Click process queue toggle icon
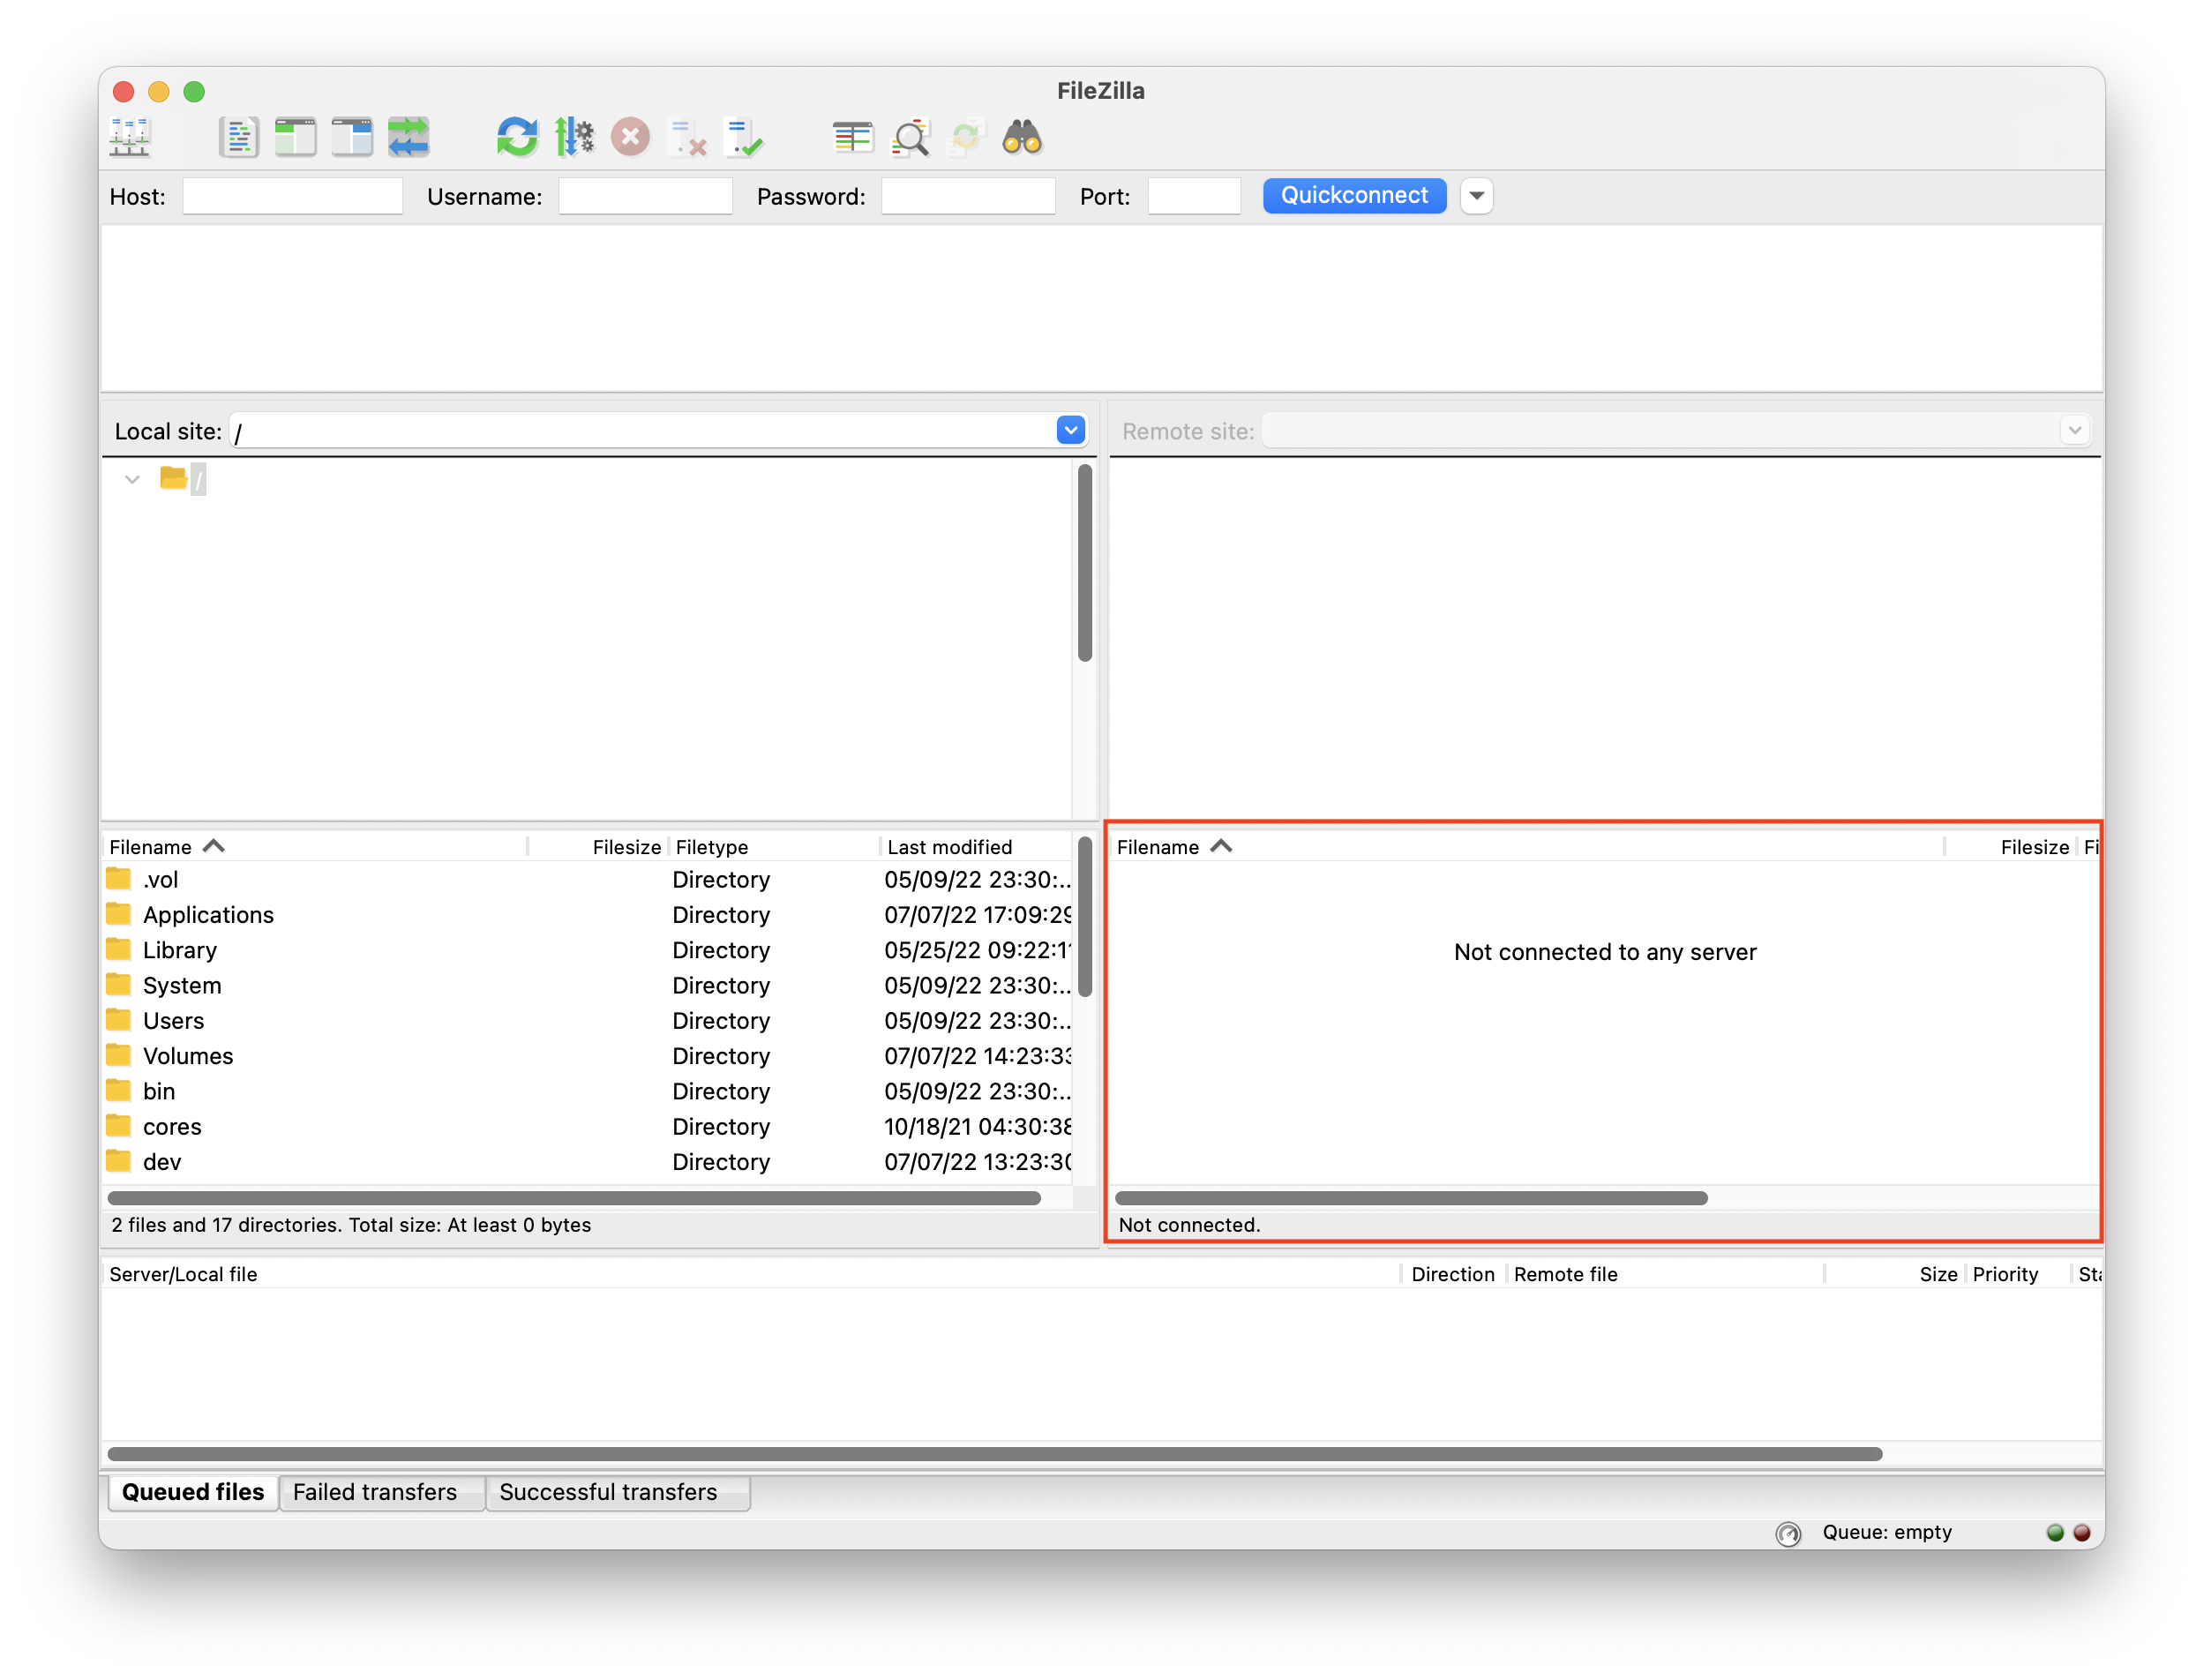The height and width of the screenshot is (1680, 2204). (574, 137)
